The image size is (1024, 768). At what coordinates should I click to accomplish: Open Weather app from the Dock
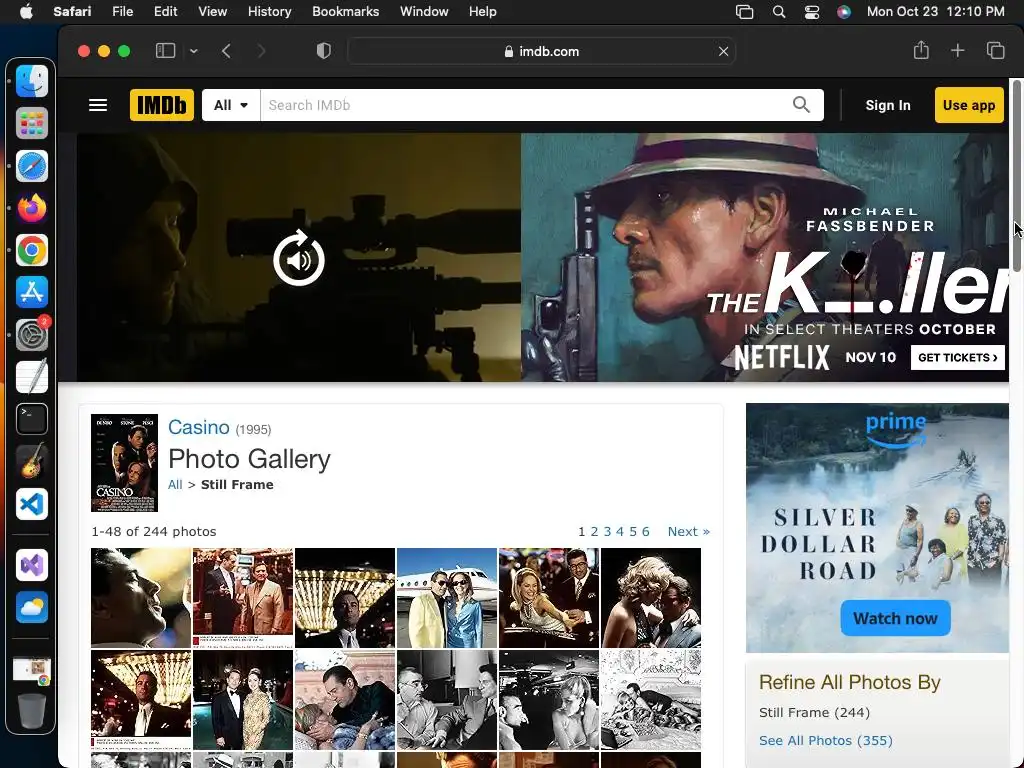(x=32, y=607)
